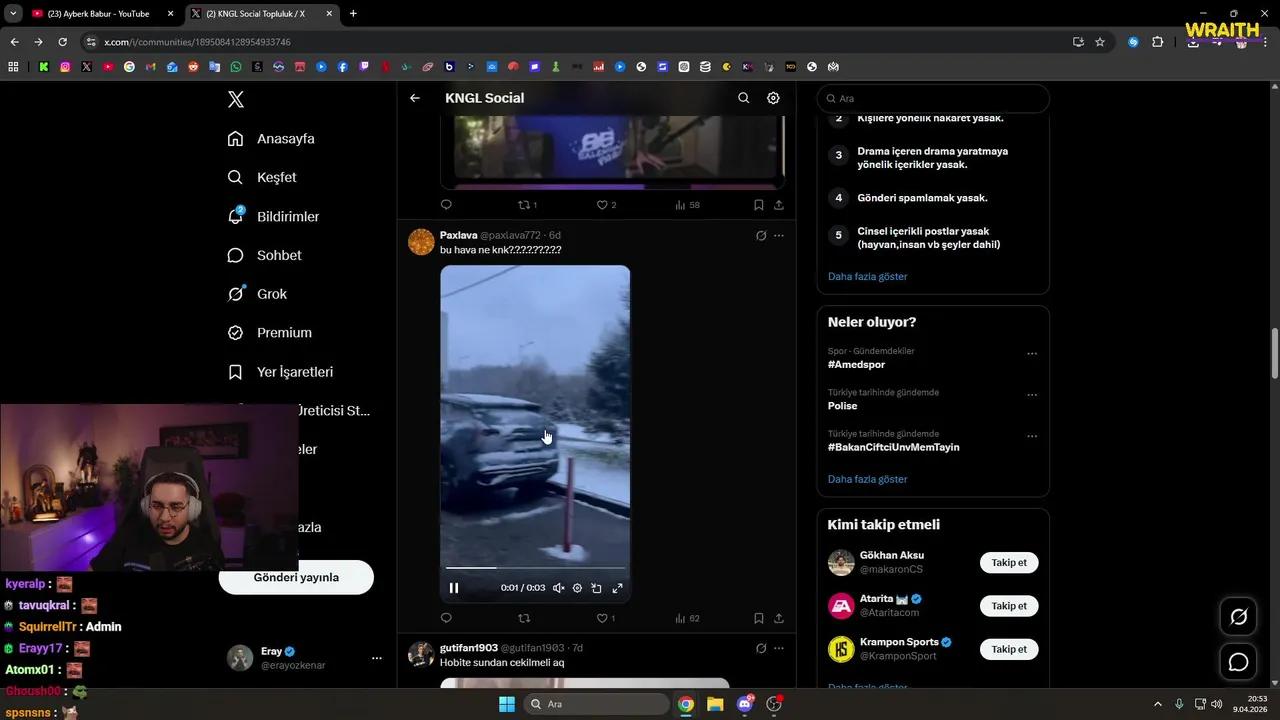Go back from KNGL Social community
1280x720 pixels.
point(415,98)
